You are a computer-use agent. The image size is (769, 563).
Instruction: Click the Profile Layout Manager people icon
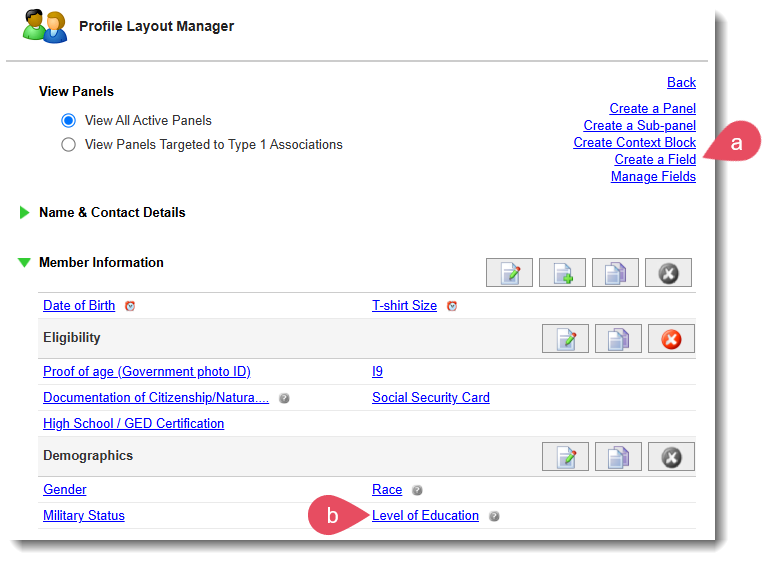coord(45,26)
